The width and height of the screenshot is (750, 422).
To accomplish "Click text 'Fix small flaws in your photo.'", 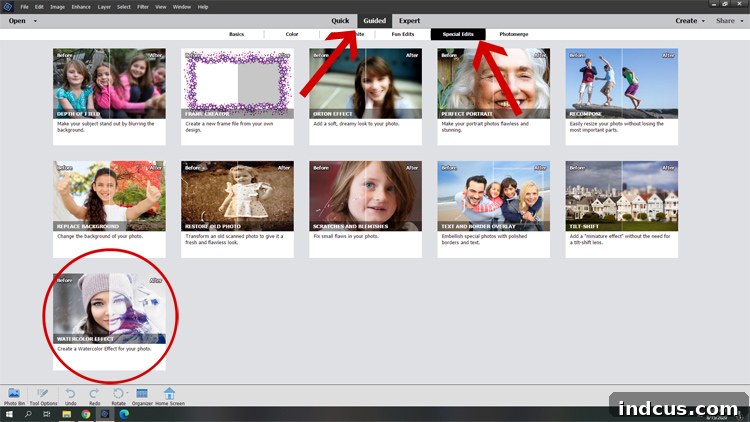I will pos(346,236).
